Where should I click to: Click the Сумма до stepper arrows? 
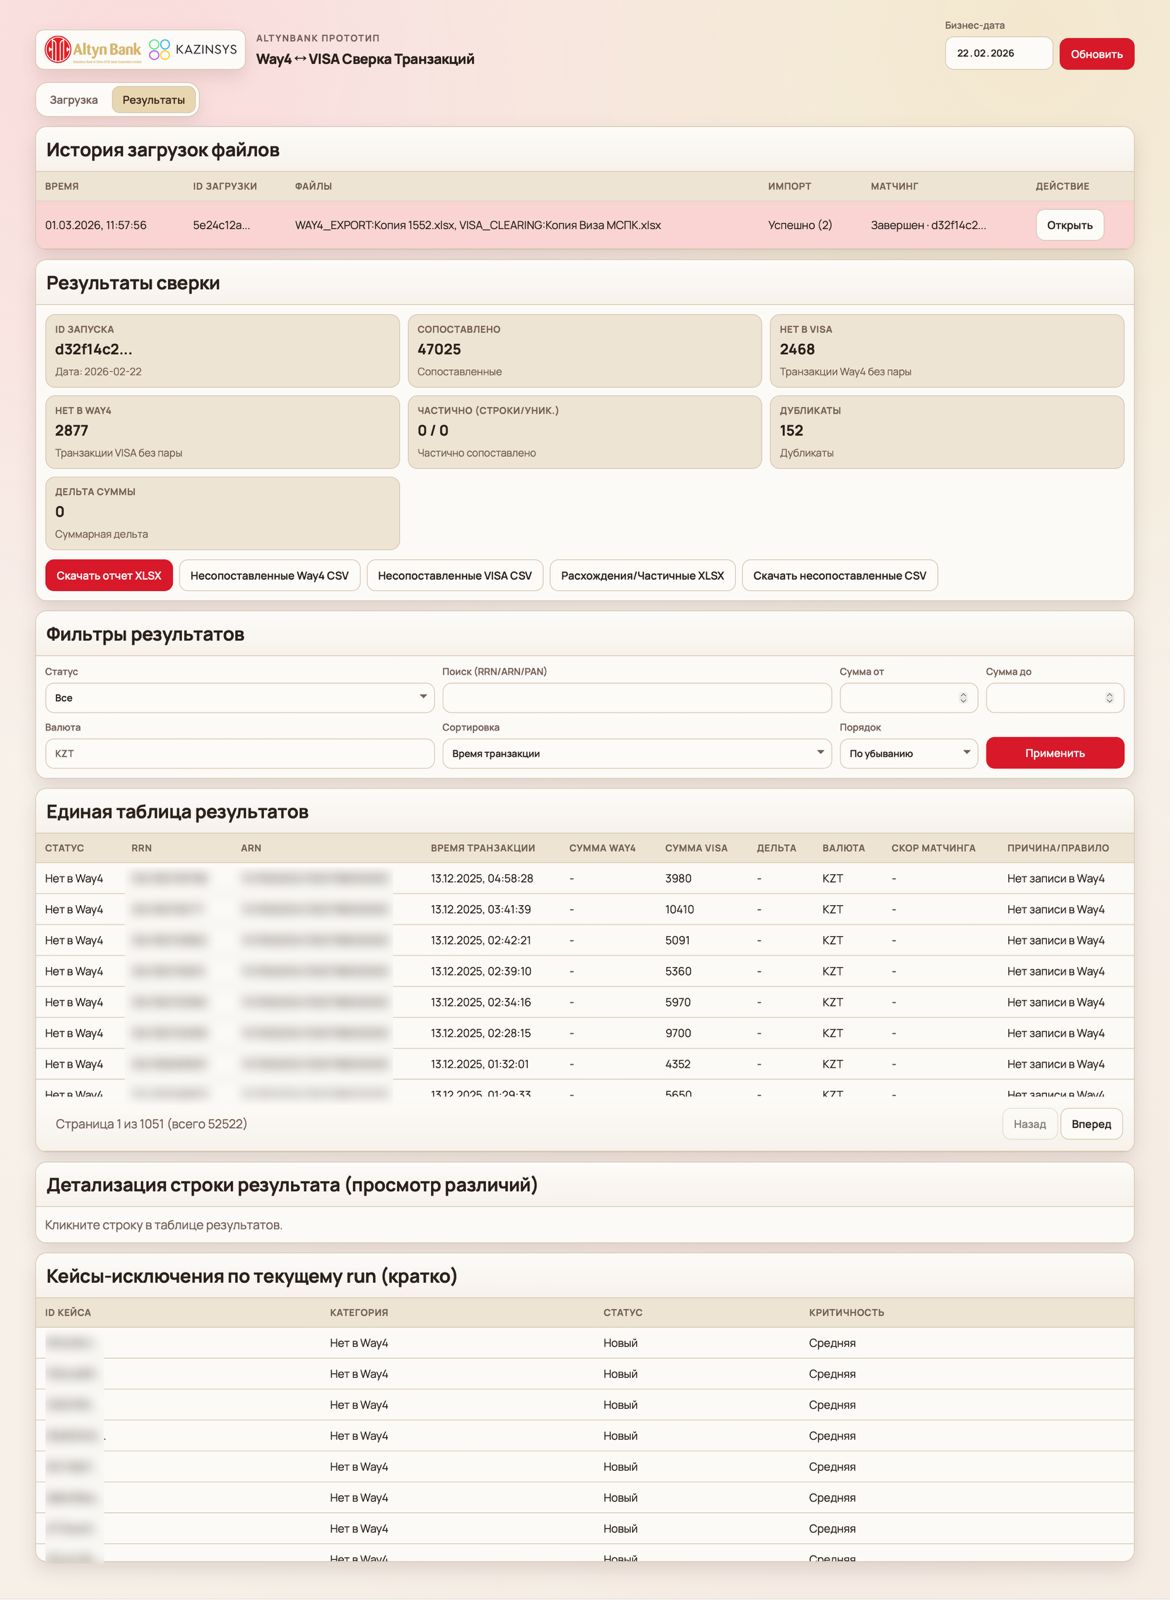click(1109, 698)
